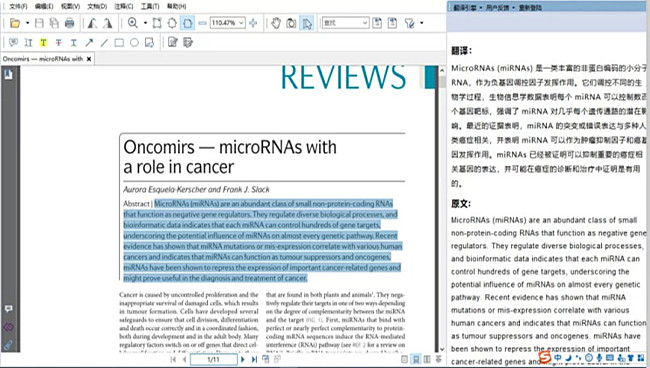This screenshot has height=368, width=650.
Task: Expand the 110.47% zoom level dropdown
Action: (241, 23)
